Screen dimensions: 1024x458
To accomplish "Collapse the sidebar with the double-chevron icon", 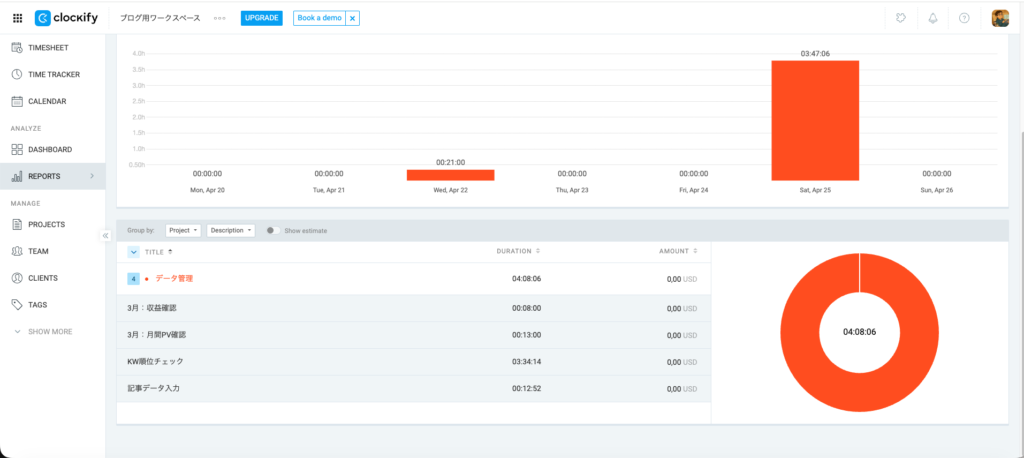I will point(105,236).
